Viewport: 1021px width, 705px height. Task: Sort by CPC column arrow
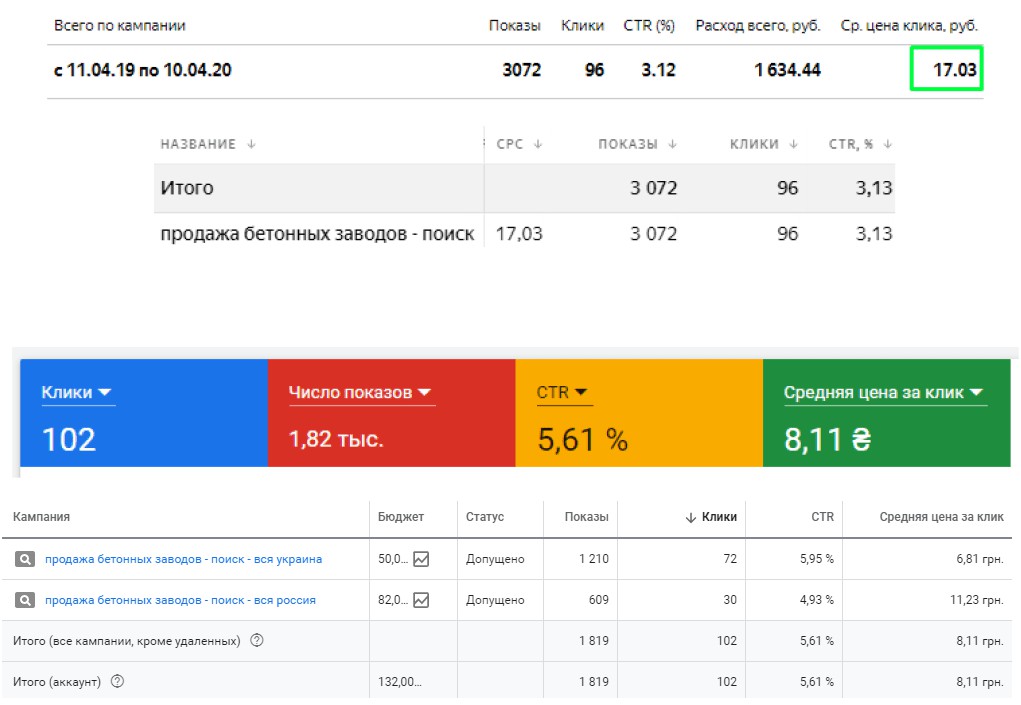coord(538,144)
